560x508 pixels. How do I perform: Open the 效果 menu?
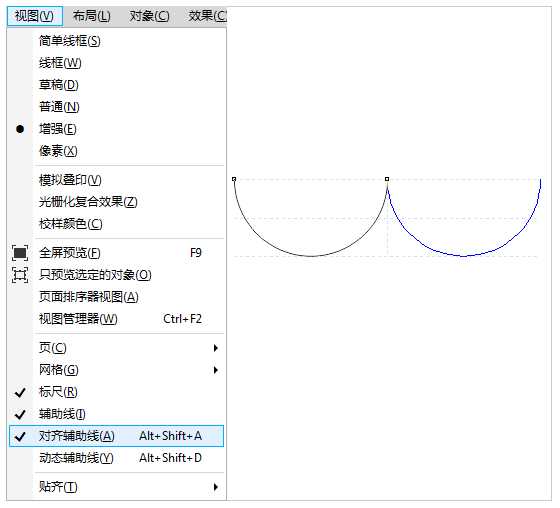(207, 16)
